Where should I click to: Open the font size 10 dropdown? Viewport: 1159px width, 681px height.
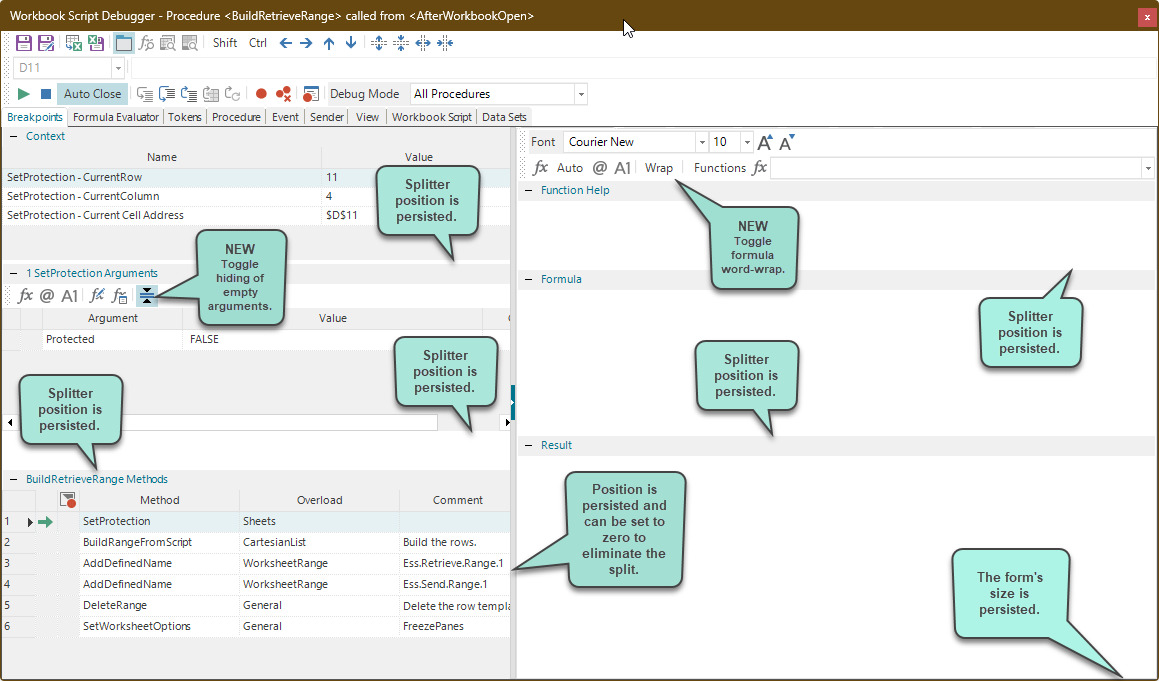[x=747, y=142]
